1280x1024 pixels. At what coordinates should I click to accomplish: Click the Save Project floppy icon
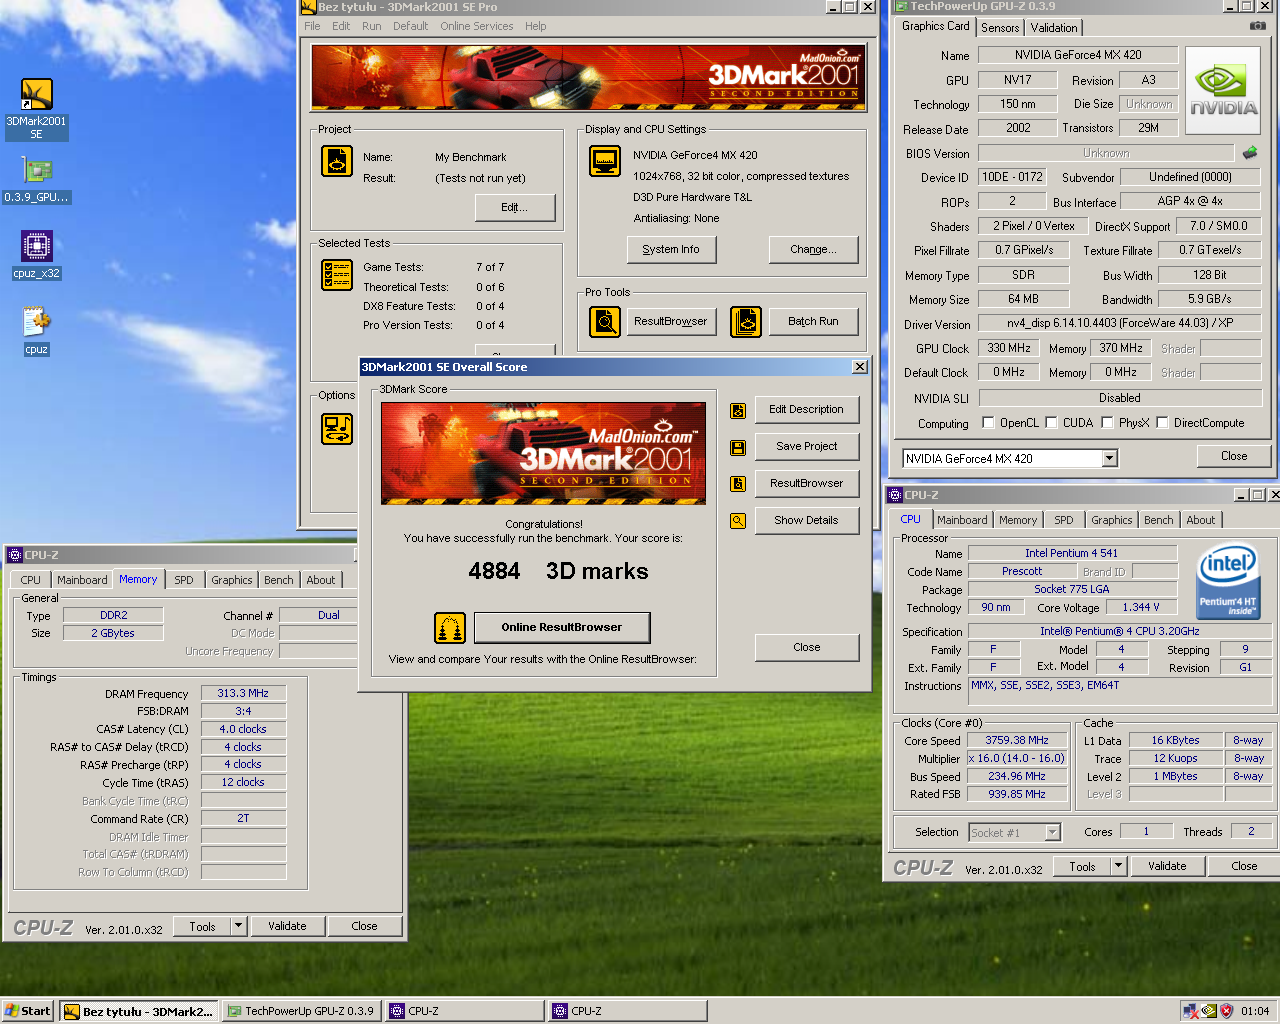pyautogui.click(x=738, y=447)
